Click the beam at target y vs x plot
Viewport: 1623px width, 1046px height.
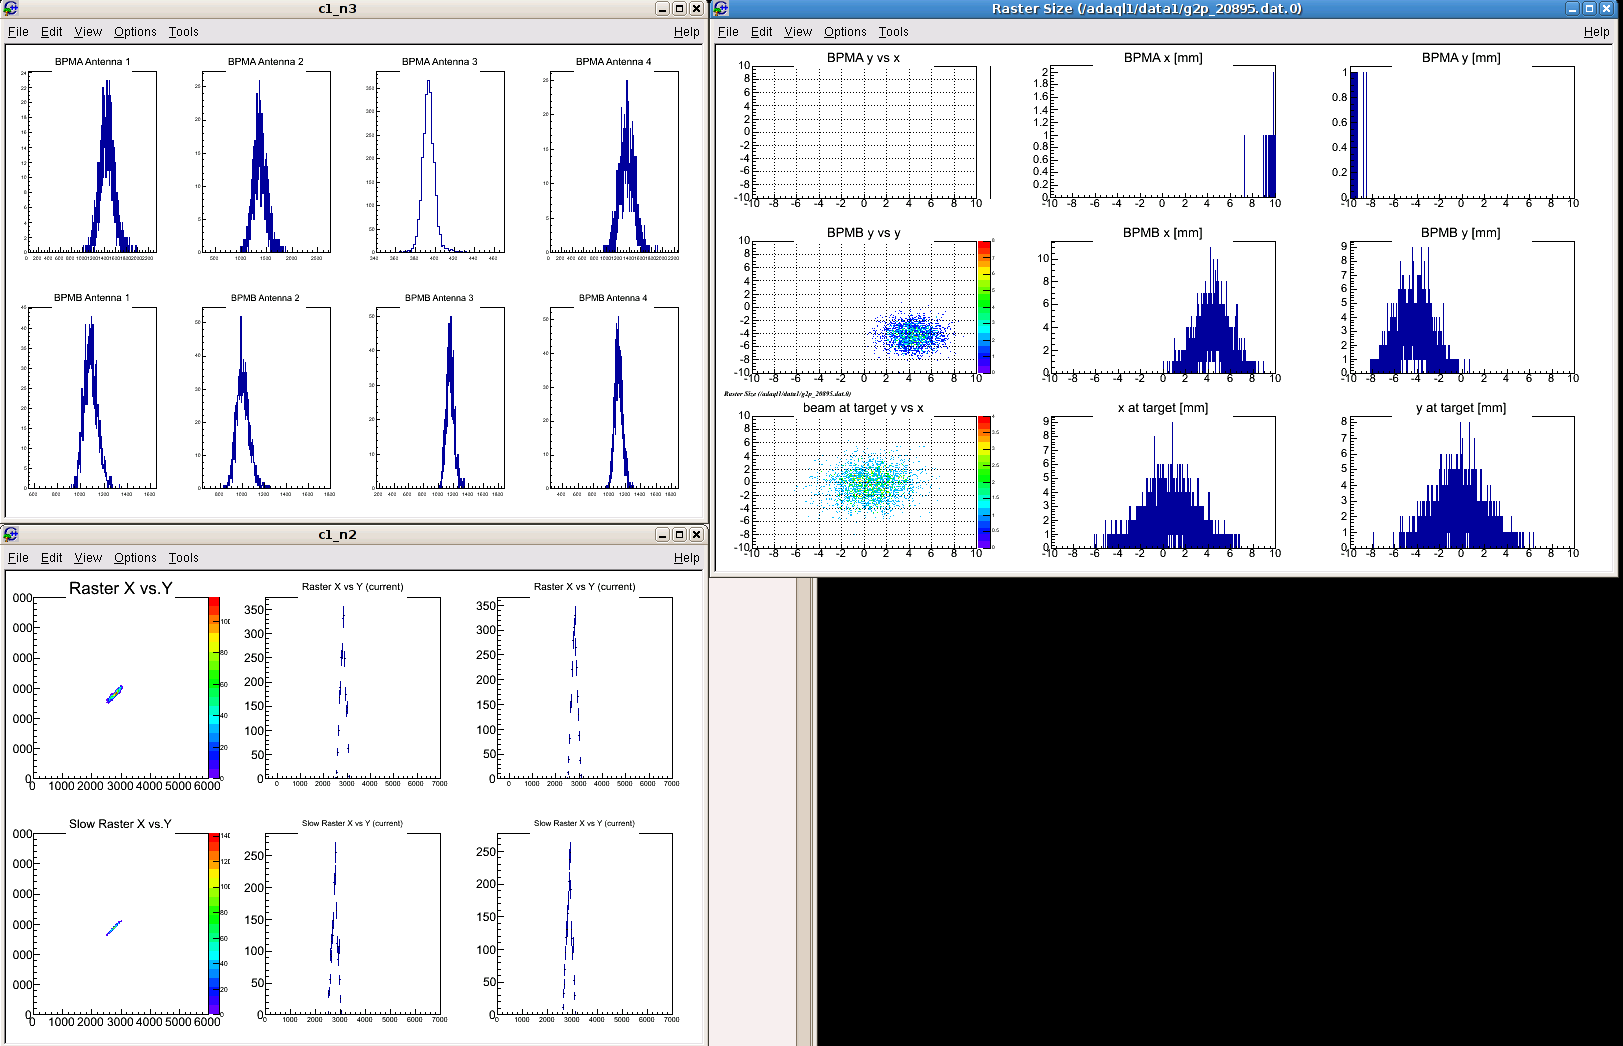tap(864, 482)
